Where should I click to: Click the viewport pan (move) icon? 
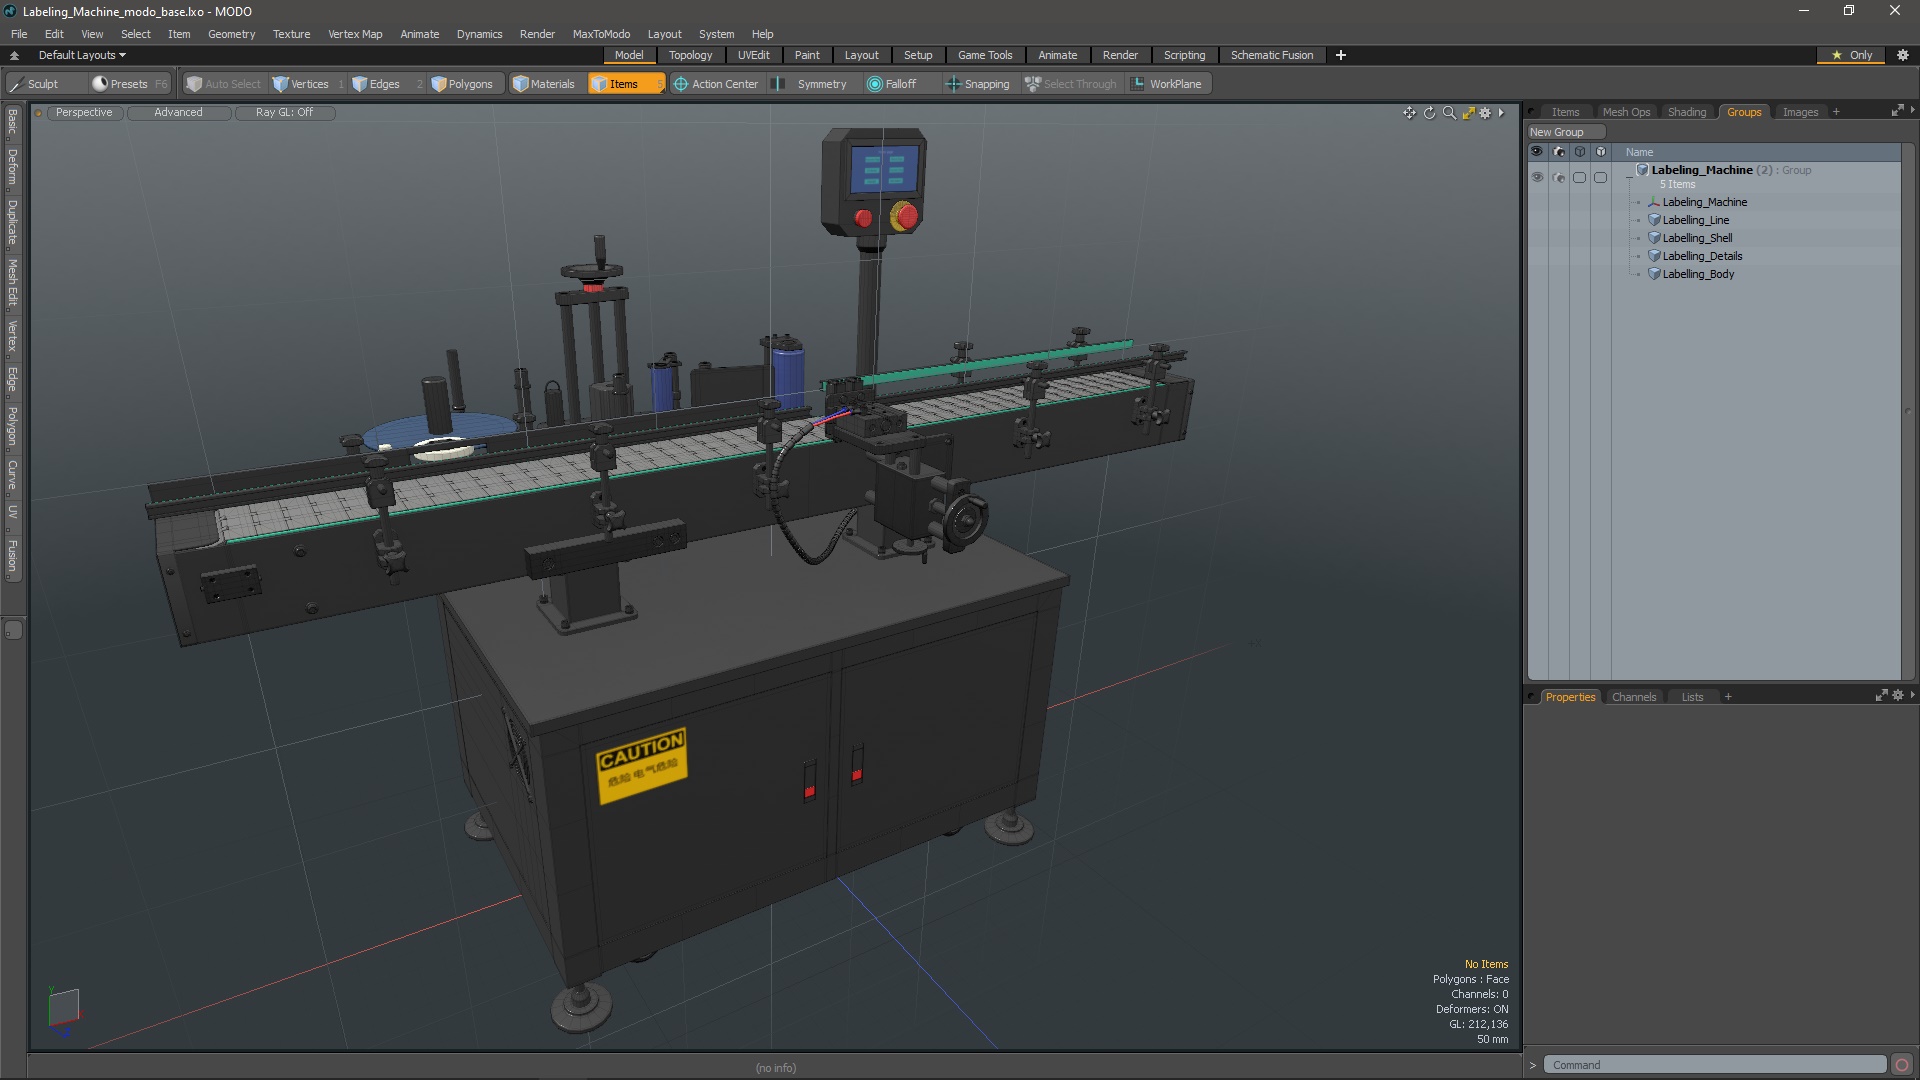pyautogui.click(x=1409, y=113)
